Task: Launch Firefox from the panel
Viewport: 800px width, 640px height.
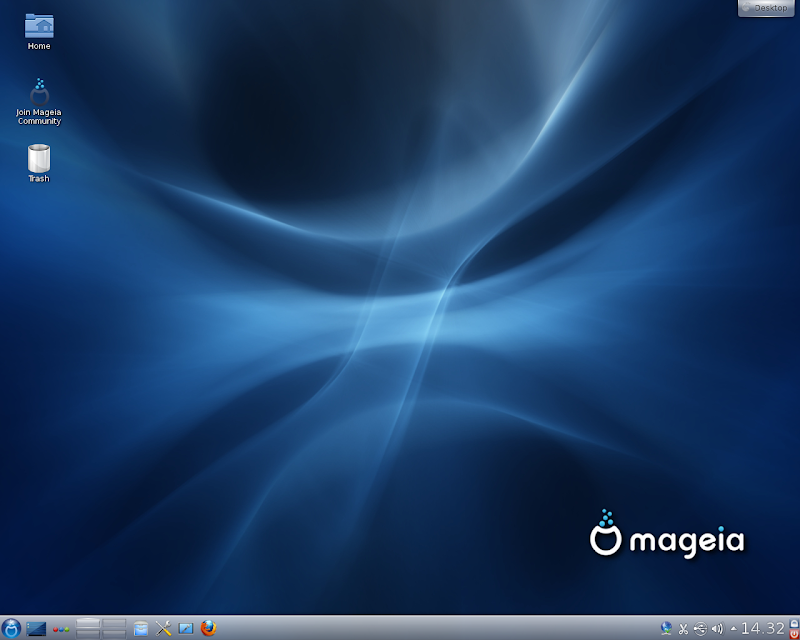Action: tap(208, 628)
